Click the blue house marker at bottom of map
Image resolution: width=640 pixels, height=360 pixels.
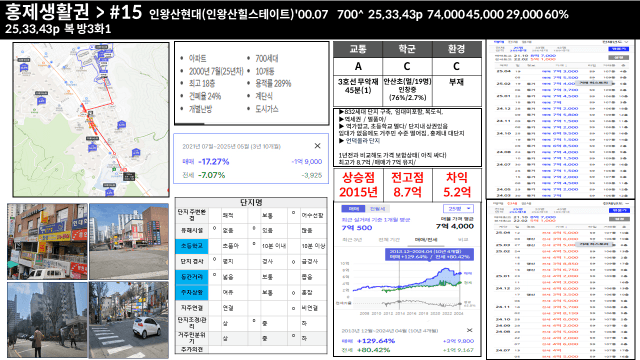tap(109, 192)
